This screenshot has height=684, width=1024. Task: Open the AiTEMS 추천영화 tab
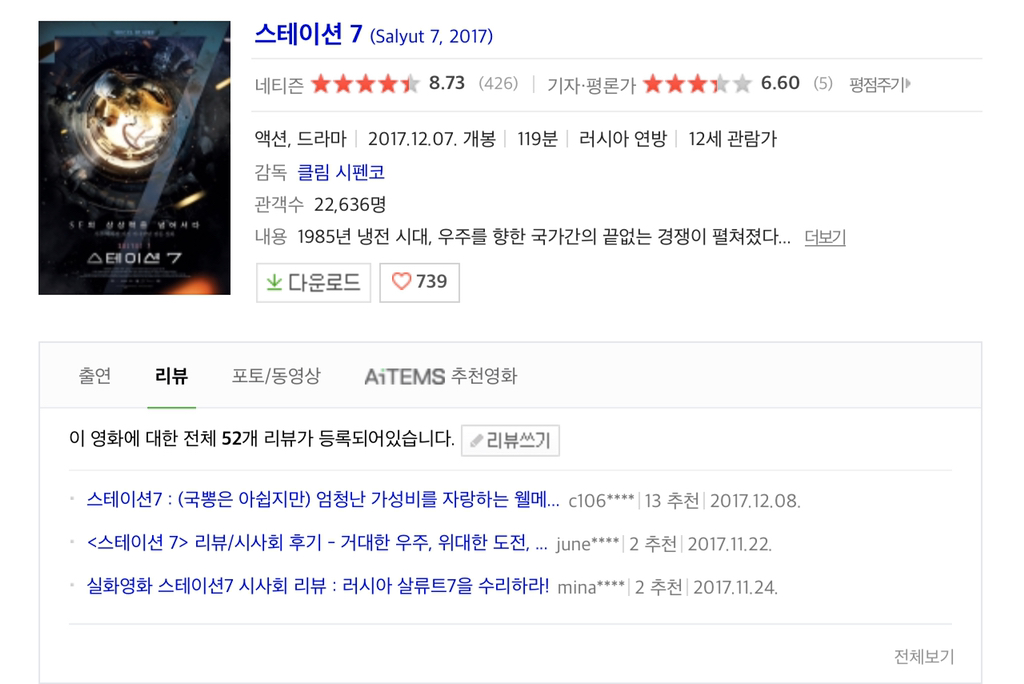click(x=441, y=376)
